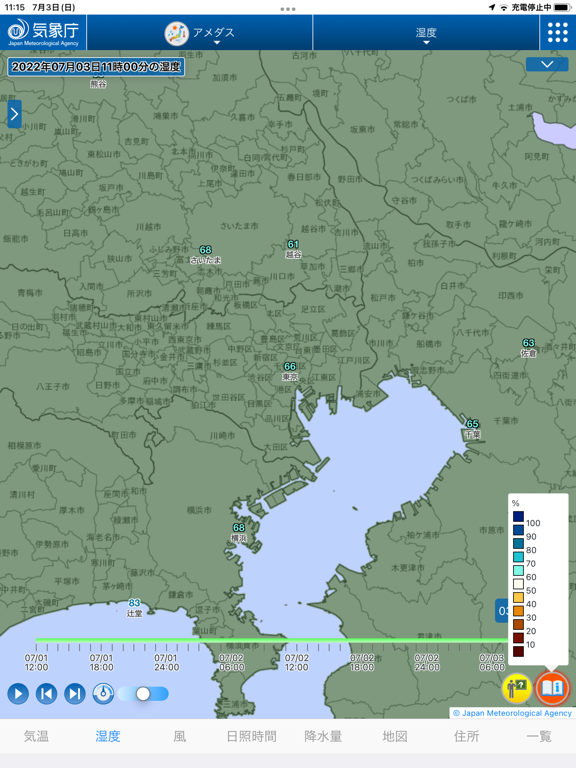Select the 横浜 station value 68
This screenshot has height=768, width=576.
[x=239, y=528]
